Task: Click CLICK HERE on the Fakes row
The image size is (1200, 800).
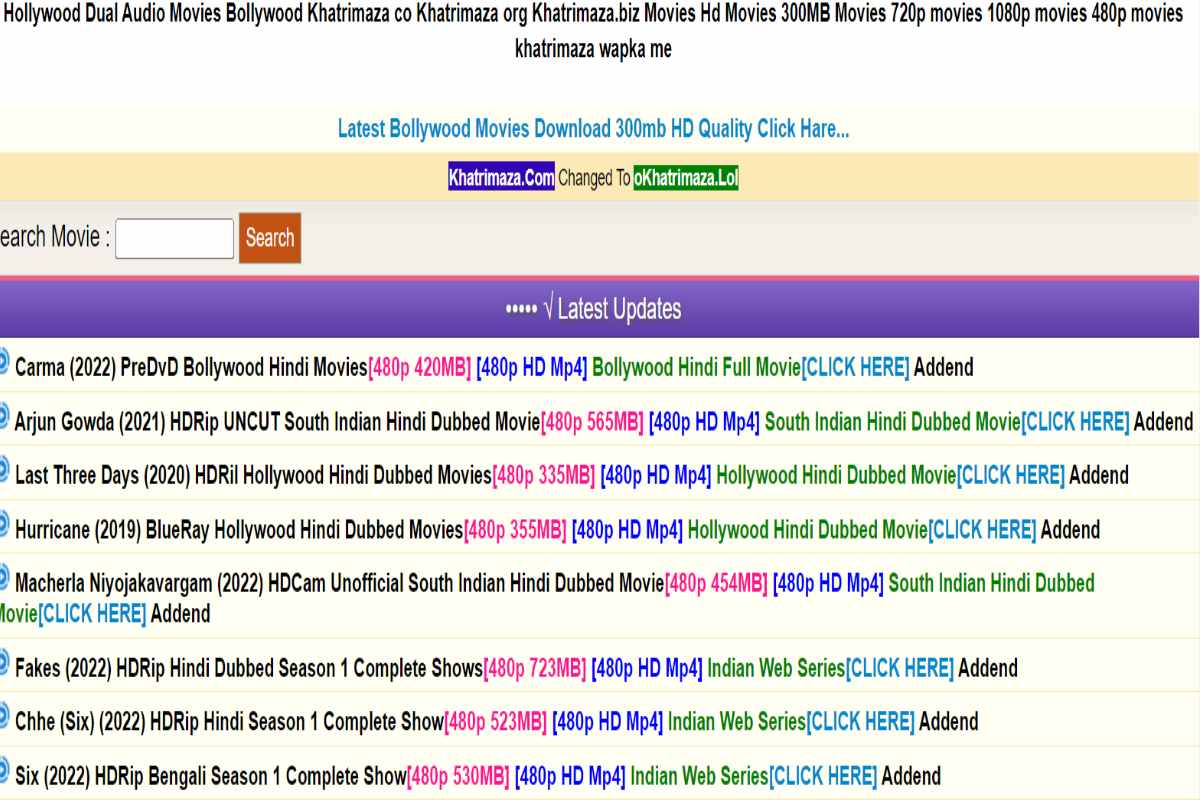Action: (x=900, y=668)
